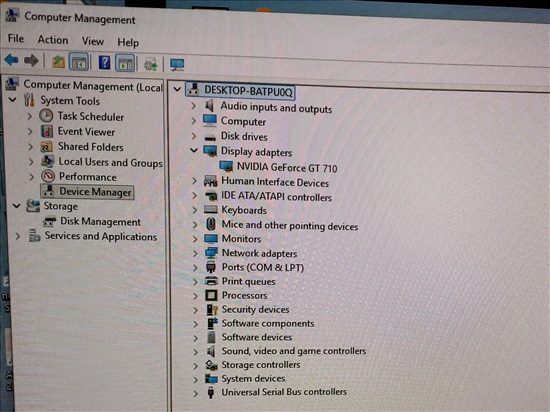
Task: Click the Forward arrow toolbar icon
Action: (31, 61)
